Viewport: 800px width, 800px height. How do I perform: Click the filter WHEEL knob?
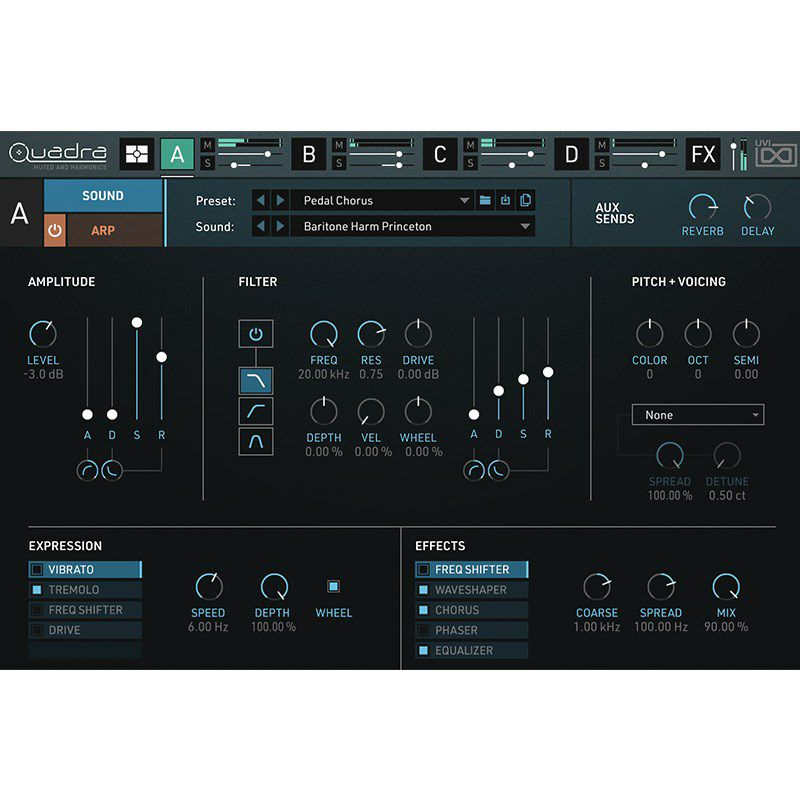(x=418, y=412)
